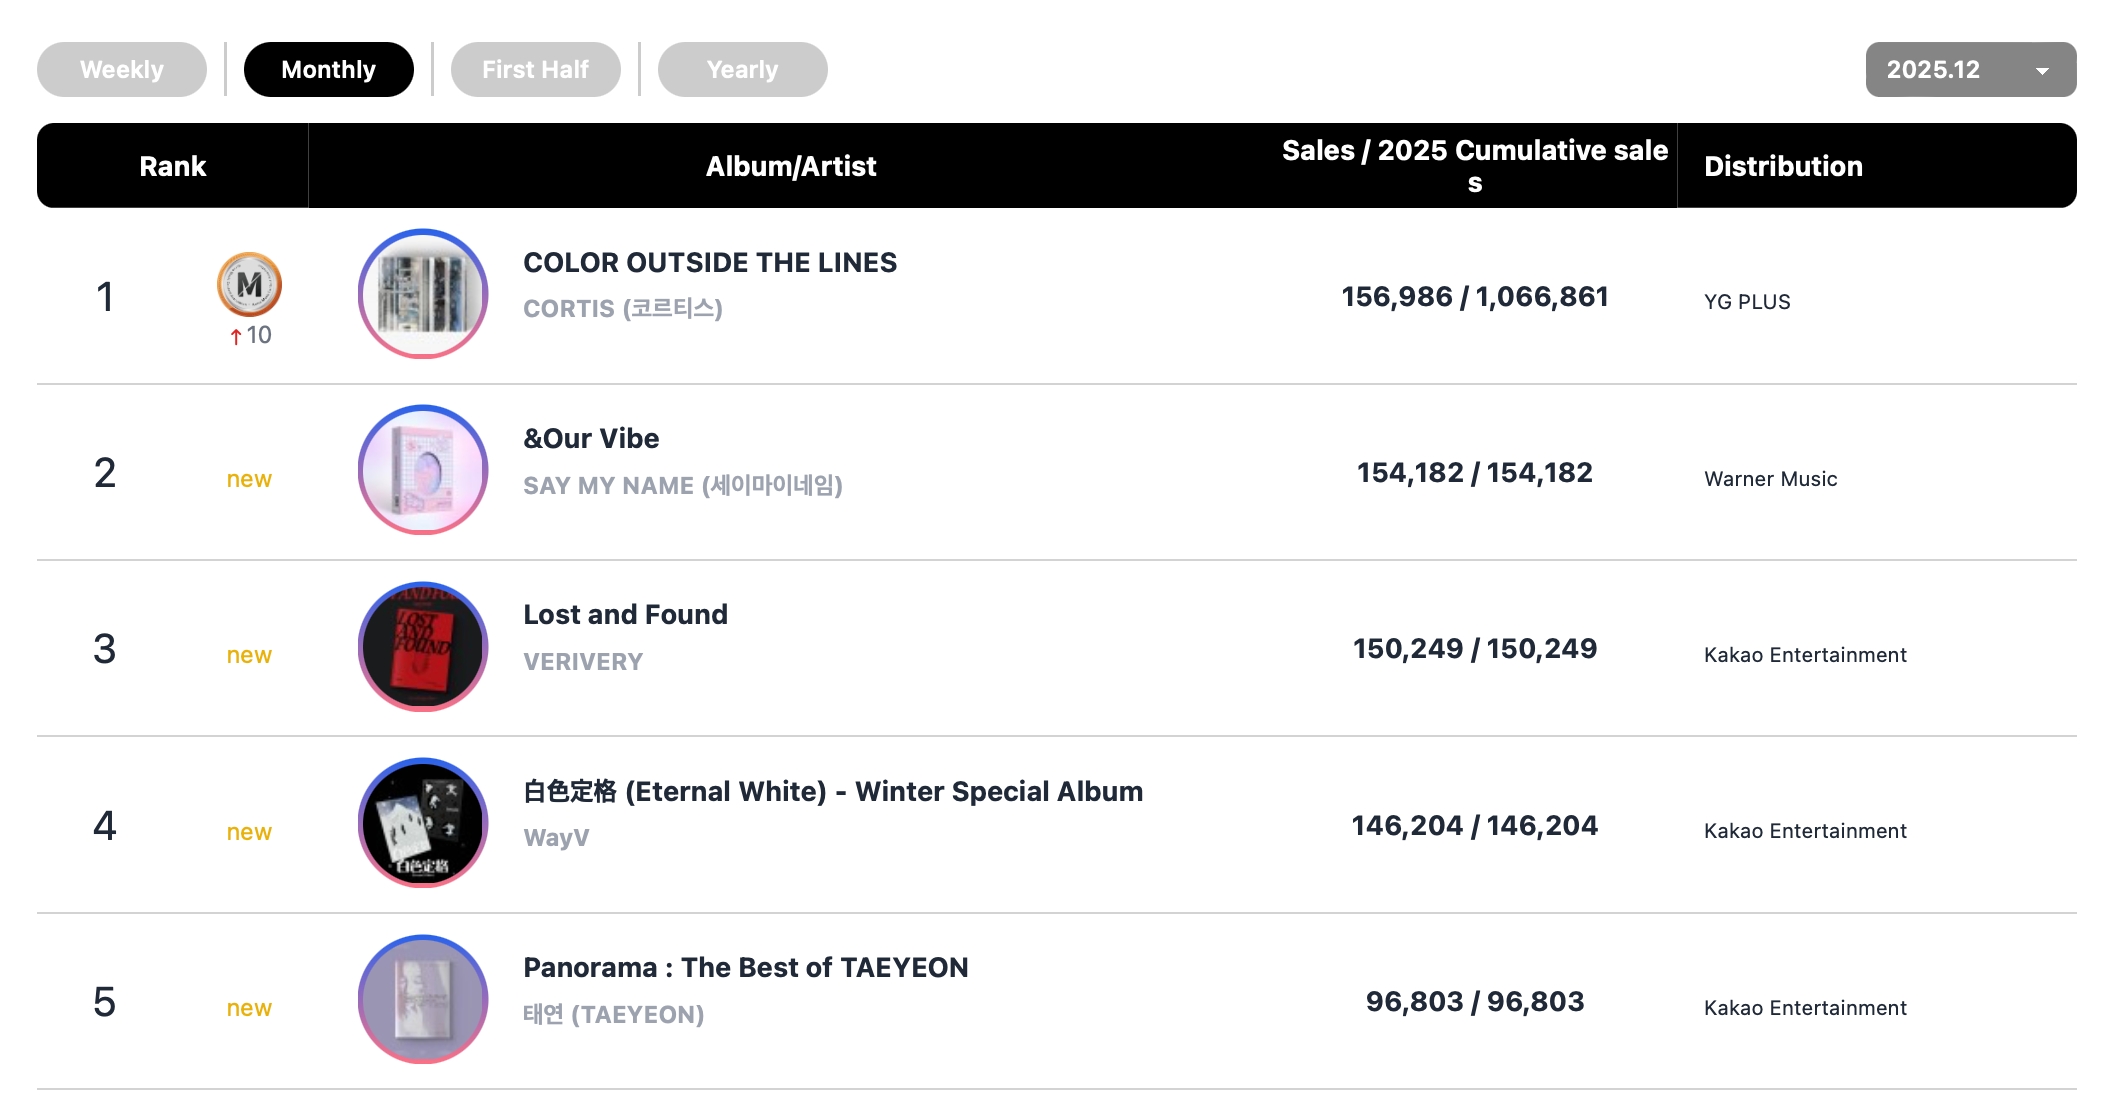Click the VERIVERY artist name
This screenshot has width=2117, height=1106.
(583, 662)
